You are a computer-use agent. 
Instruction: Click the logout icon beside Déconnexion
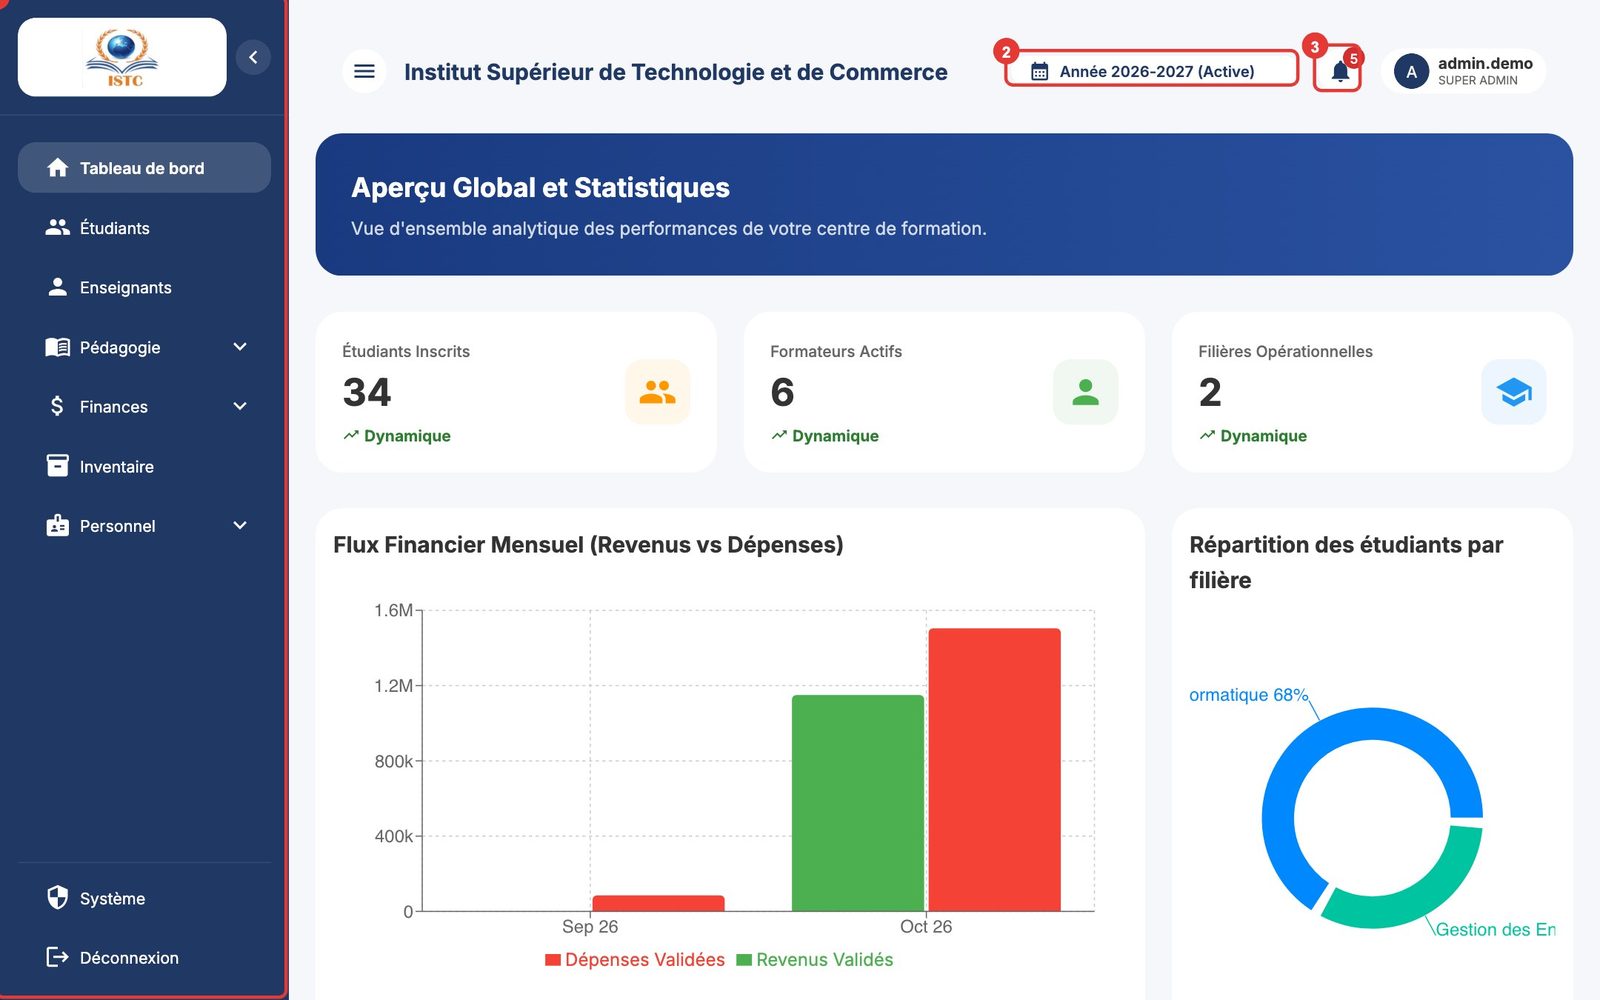[x=58, y=957]
